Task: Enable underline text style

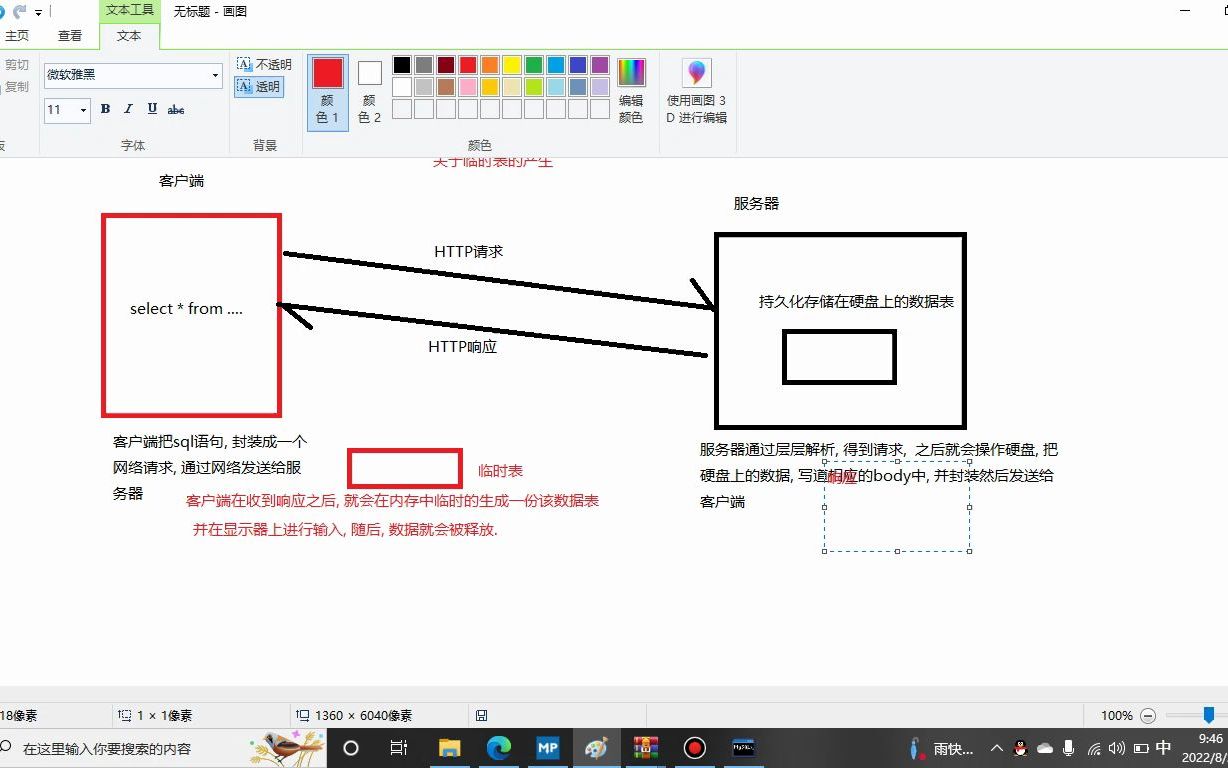Action: 151,110
